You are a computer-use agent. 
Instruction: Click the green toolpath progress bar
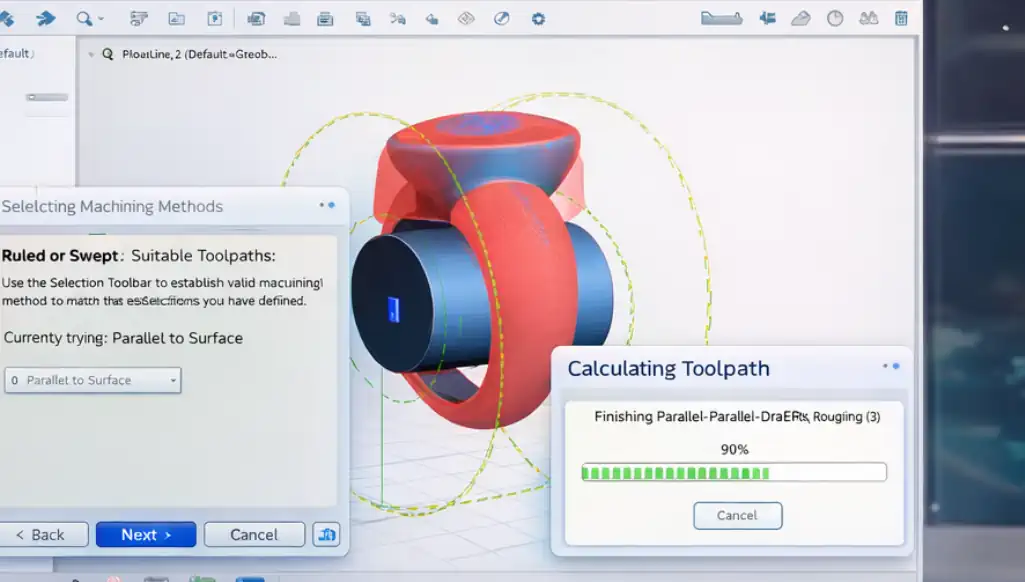coord(734,472)
